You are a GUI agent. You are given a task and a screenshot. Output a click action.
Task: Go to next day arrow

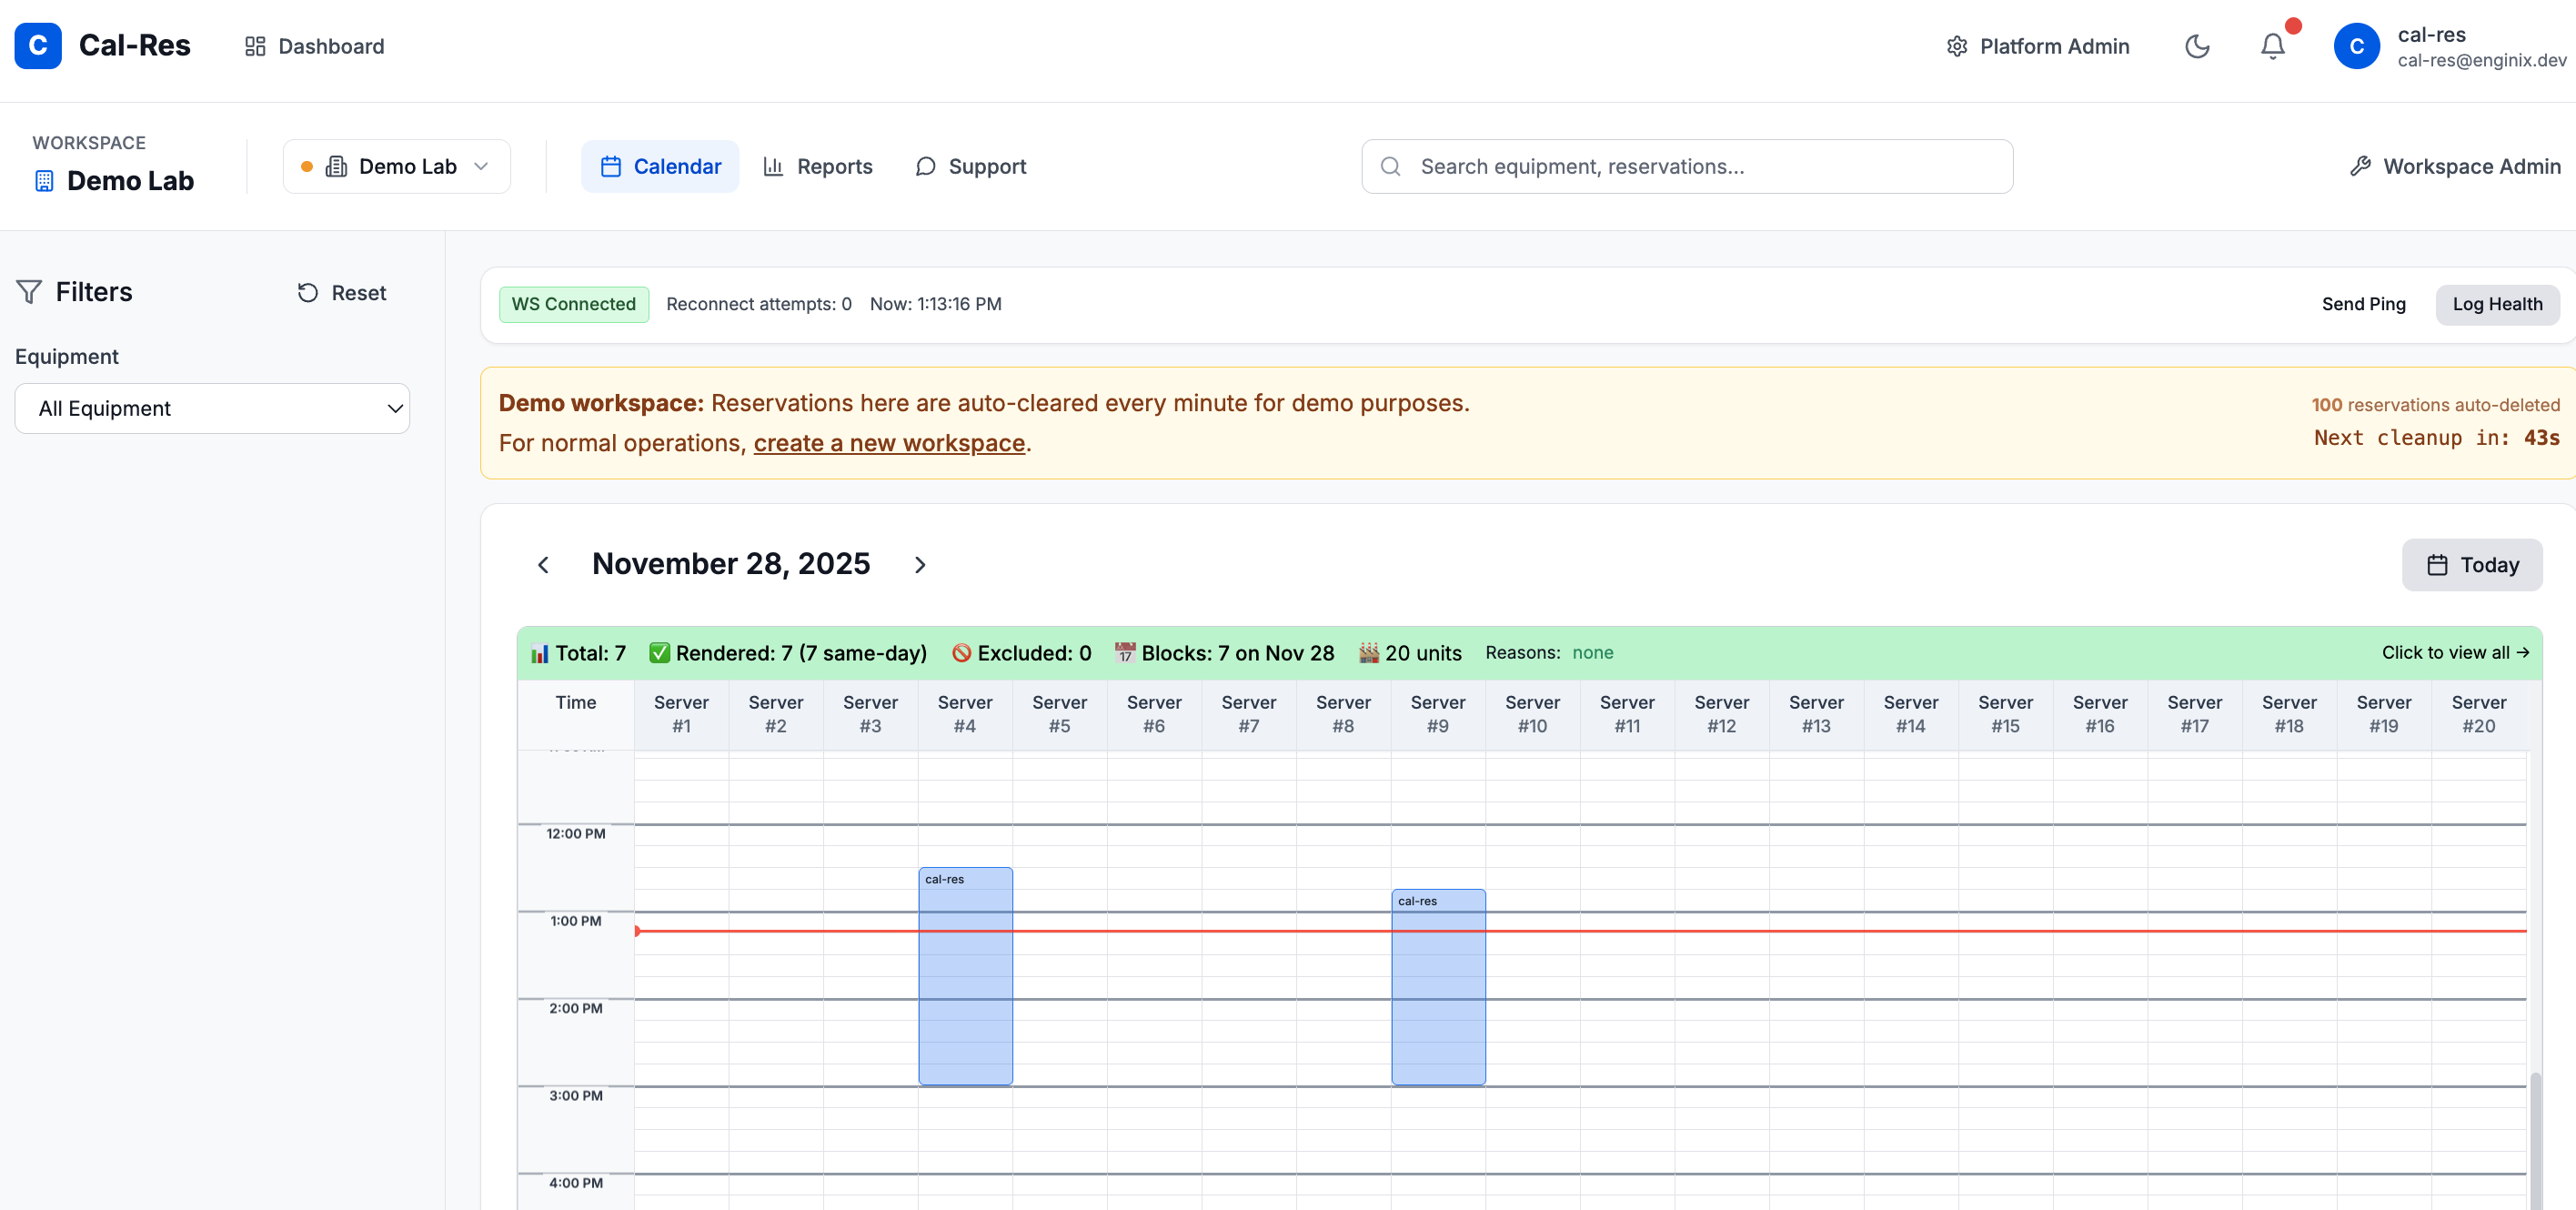pos(920,565)
